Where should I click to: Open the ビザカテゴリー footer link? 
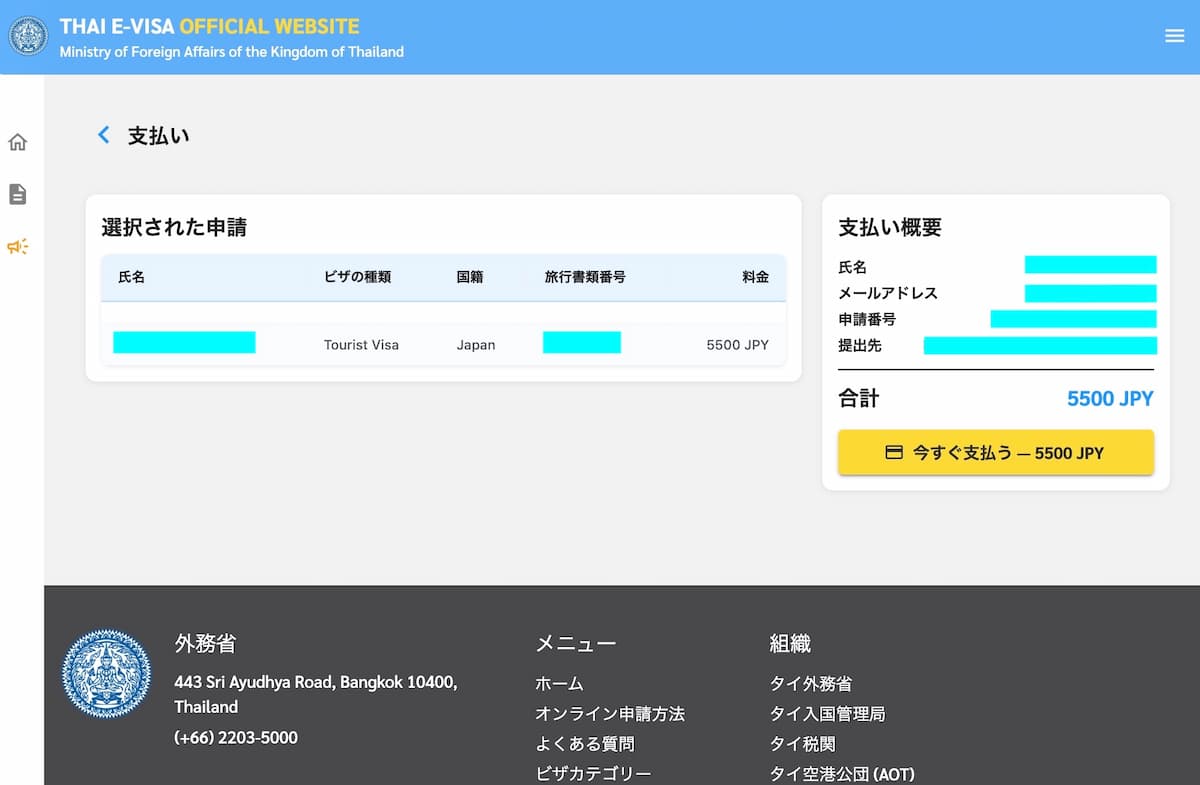click(593, 774)
